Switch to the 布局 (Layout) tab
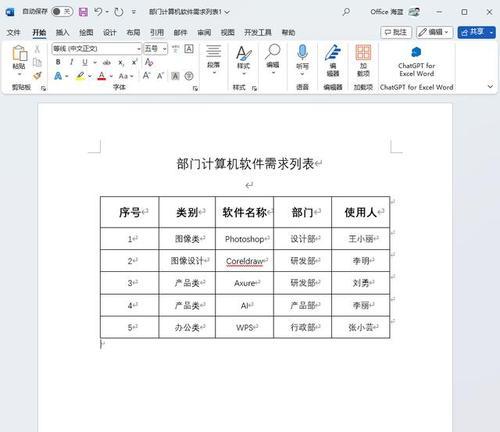This screenshot has width=500, height=432. tap(133, 32)
